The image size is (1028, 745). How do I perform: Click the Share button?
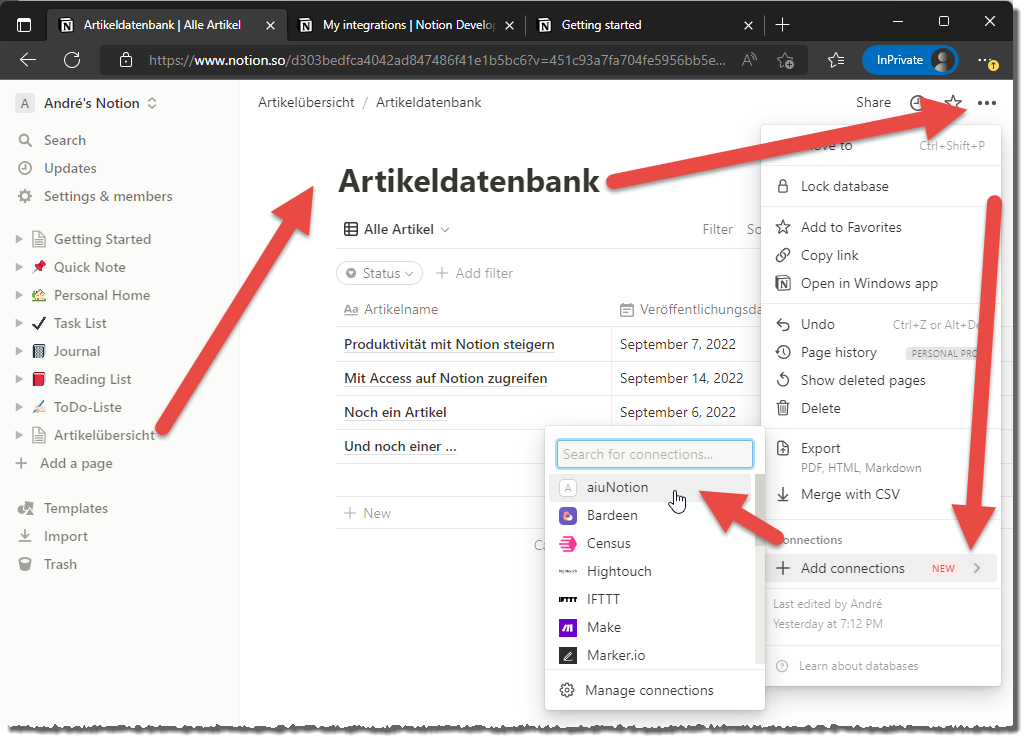(873, 102)
